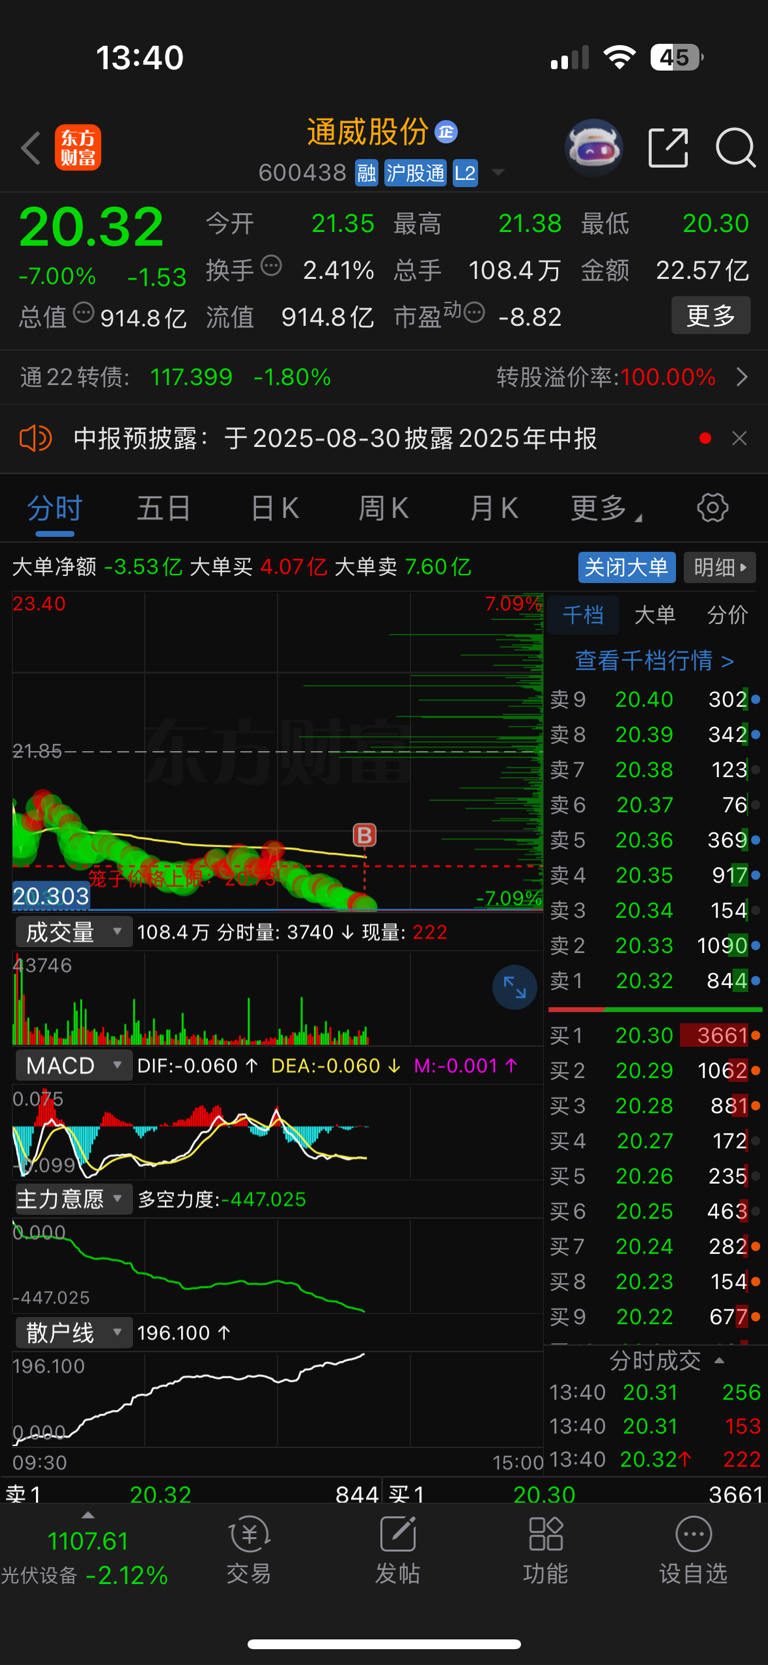This screenshot has height=1665, width=769.
Task: Tap info icon next to 换手
Action: coord(271,266)
